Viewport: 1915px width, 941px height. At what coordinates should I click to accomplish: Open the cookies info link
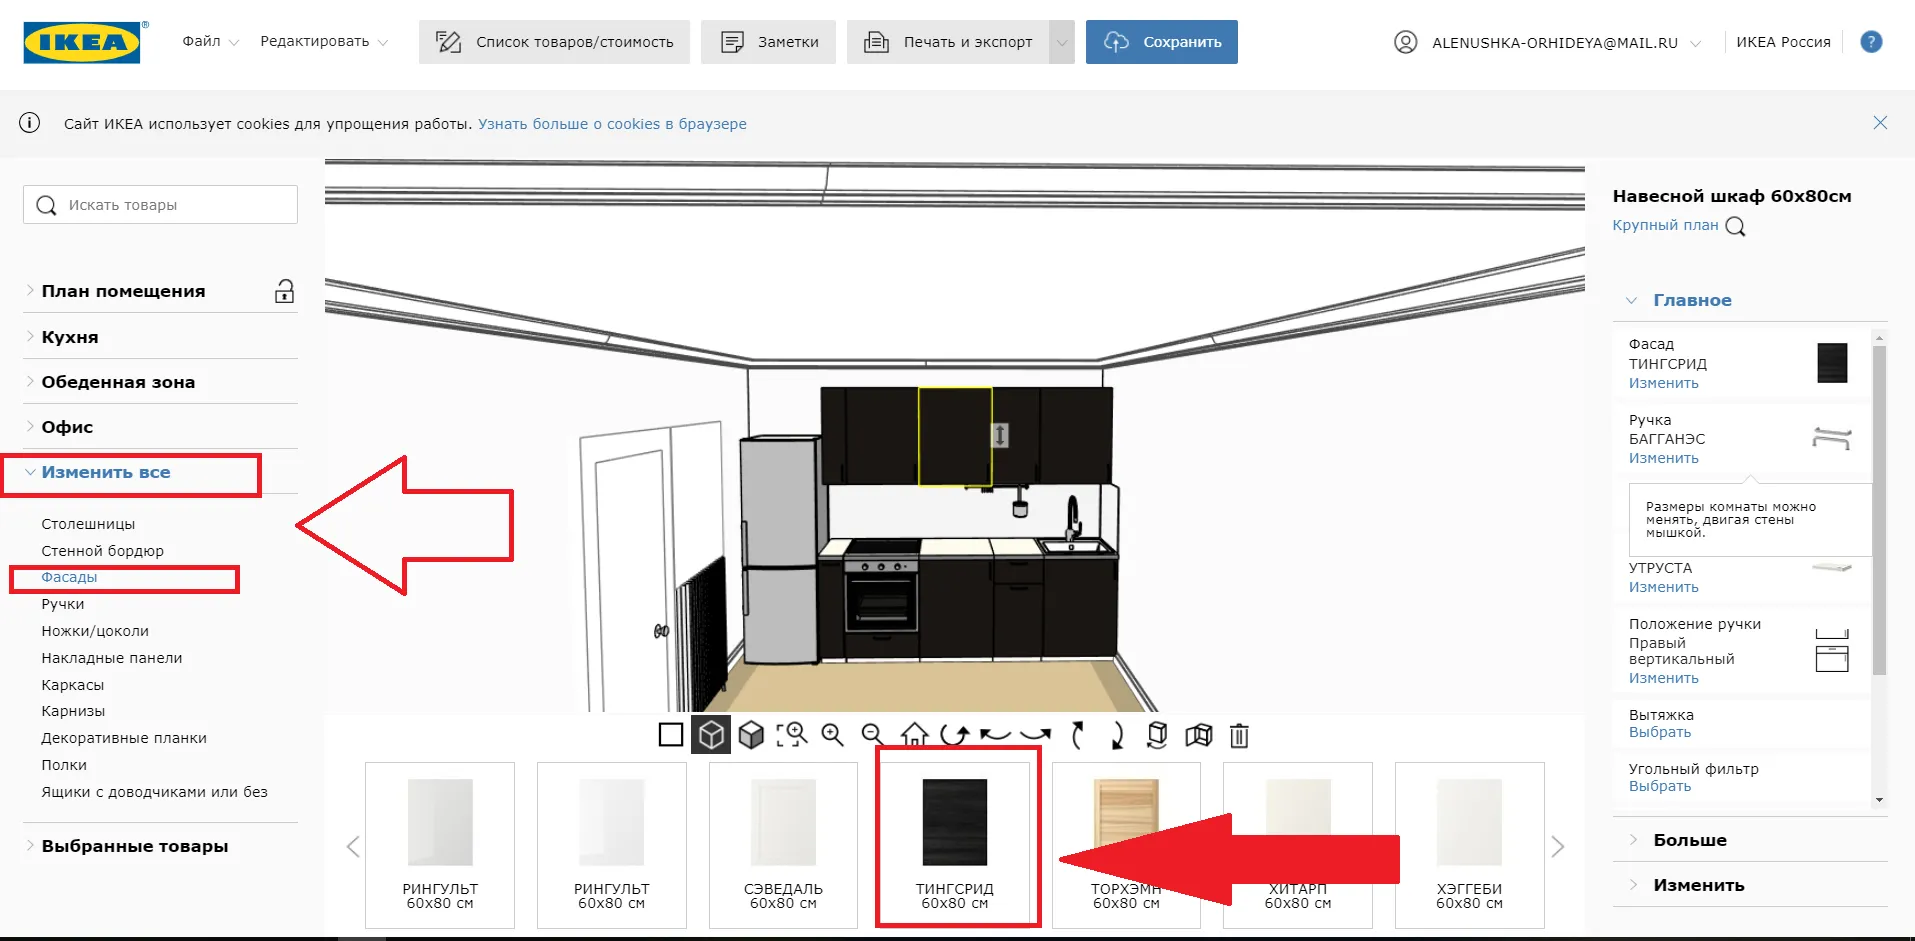pos(612,124)
